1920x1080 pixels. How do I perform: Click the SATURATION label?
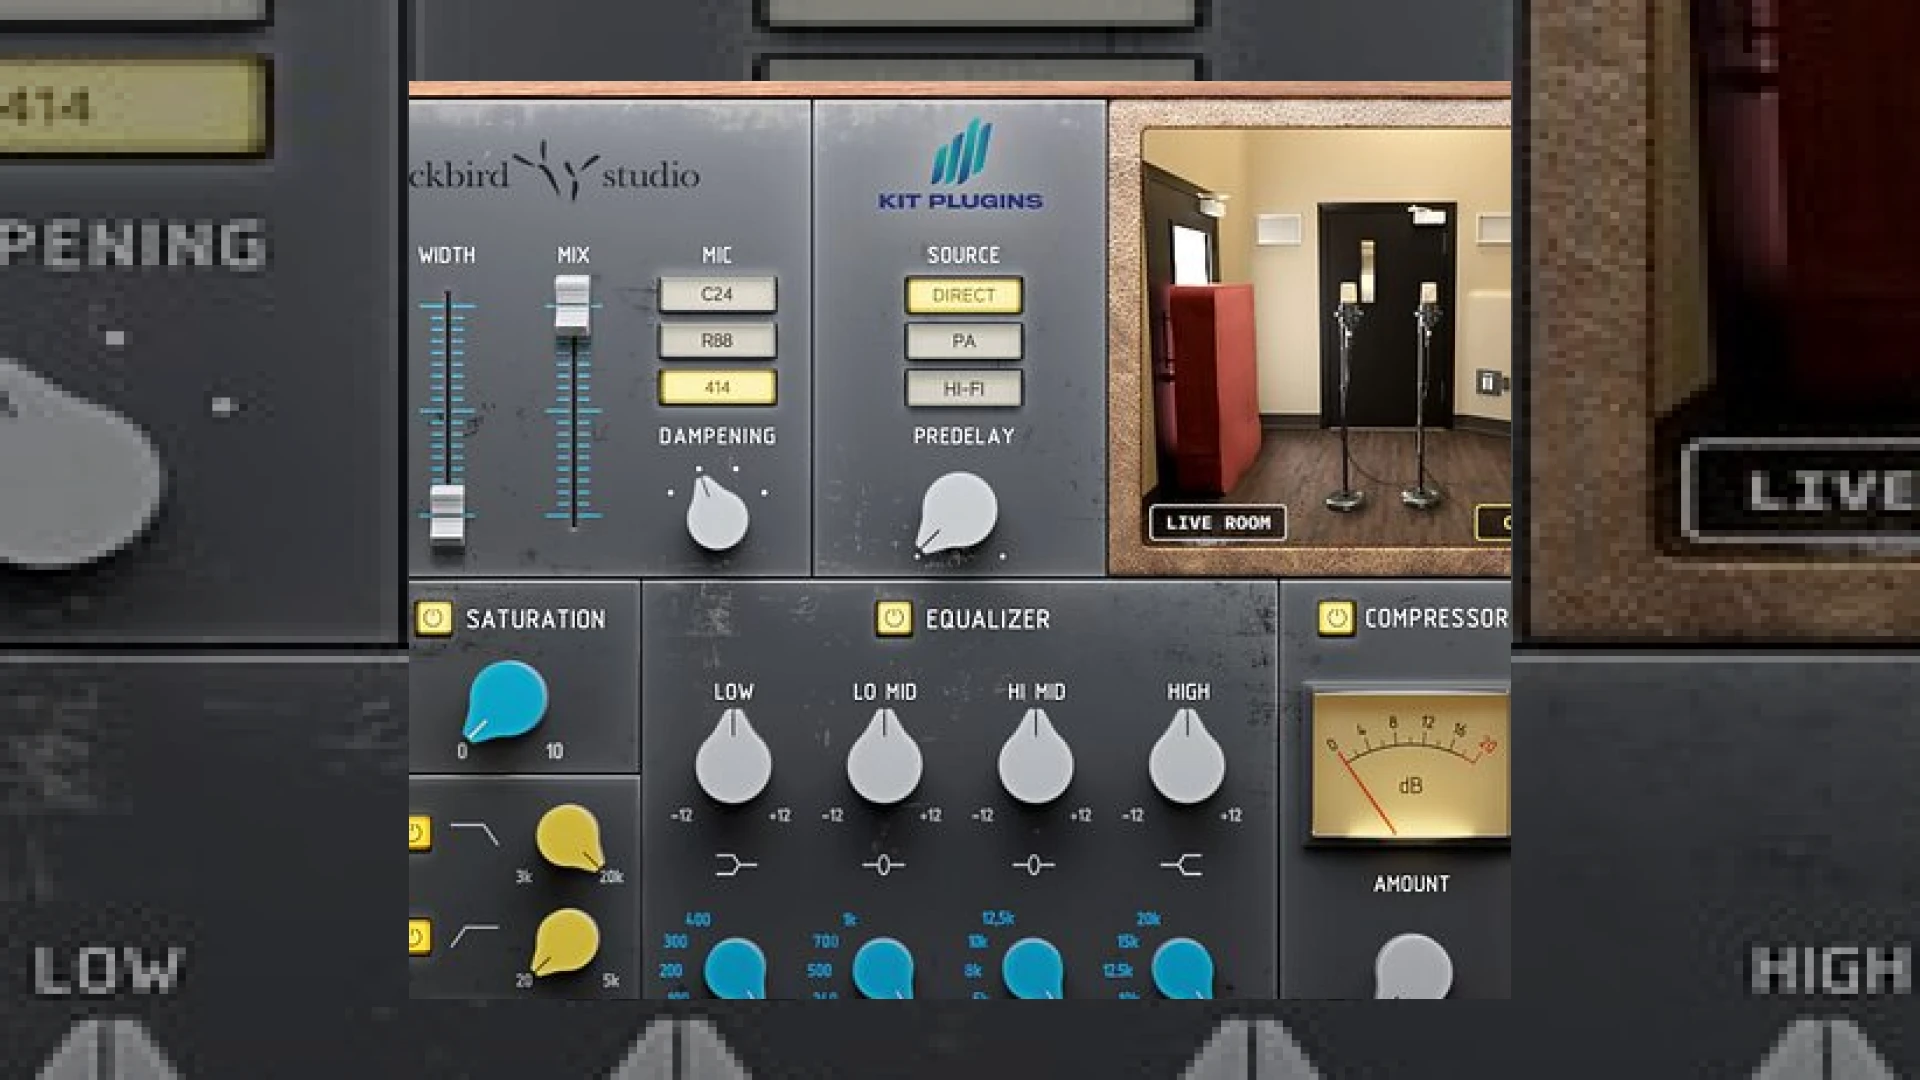[x=536, y=619]
